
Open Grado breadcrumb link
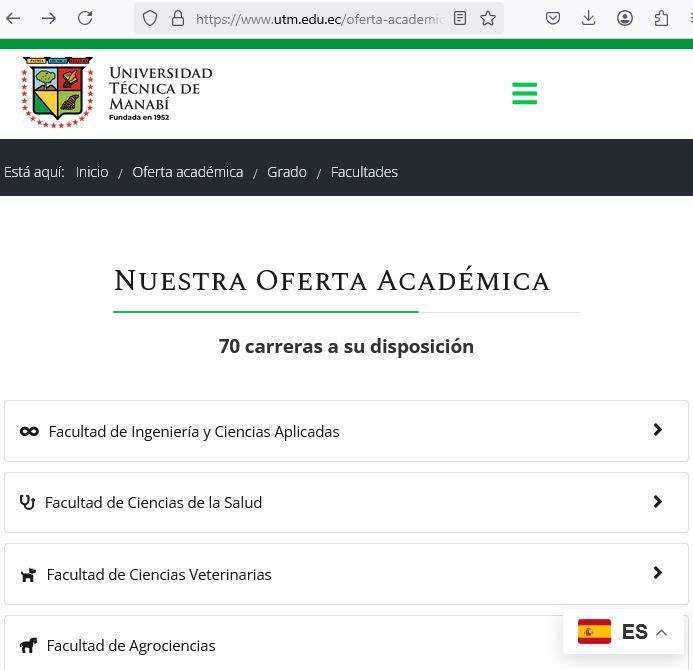[287, 172]
